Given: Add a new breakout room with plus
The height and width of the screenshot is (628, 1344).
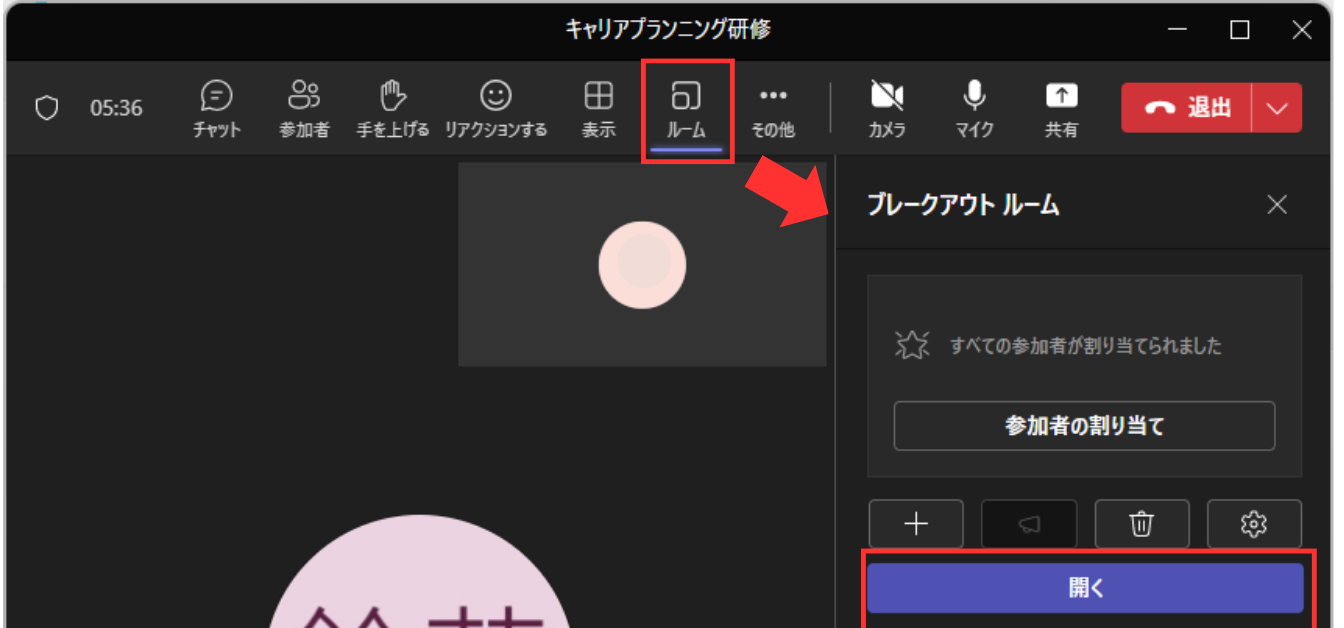Looking at the screenshot, I should (916, 524).
